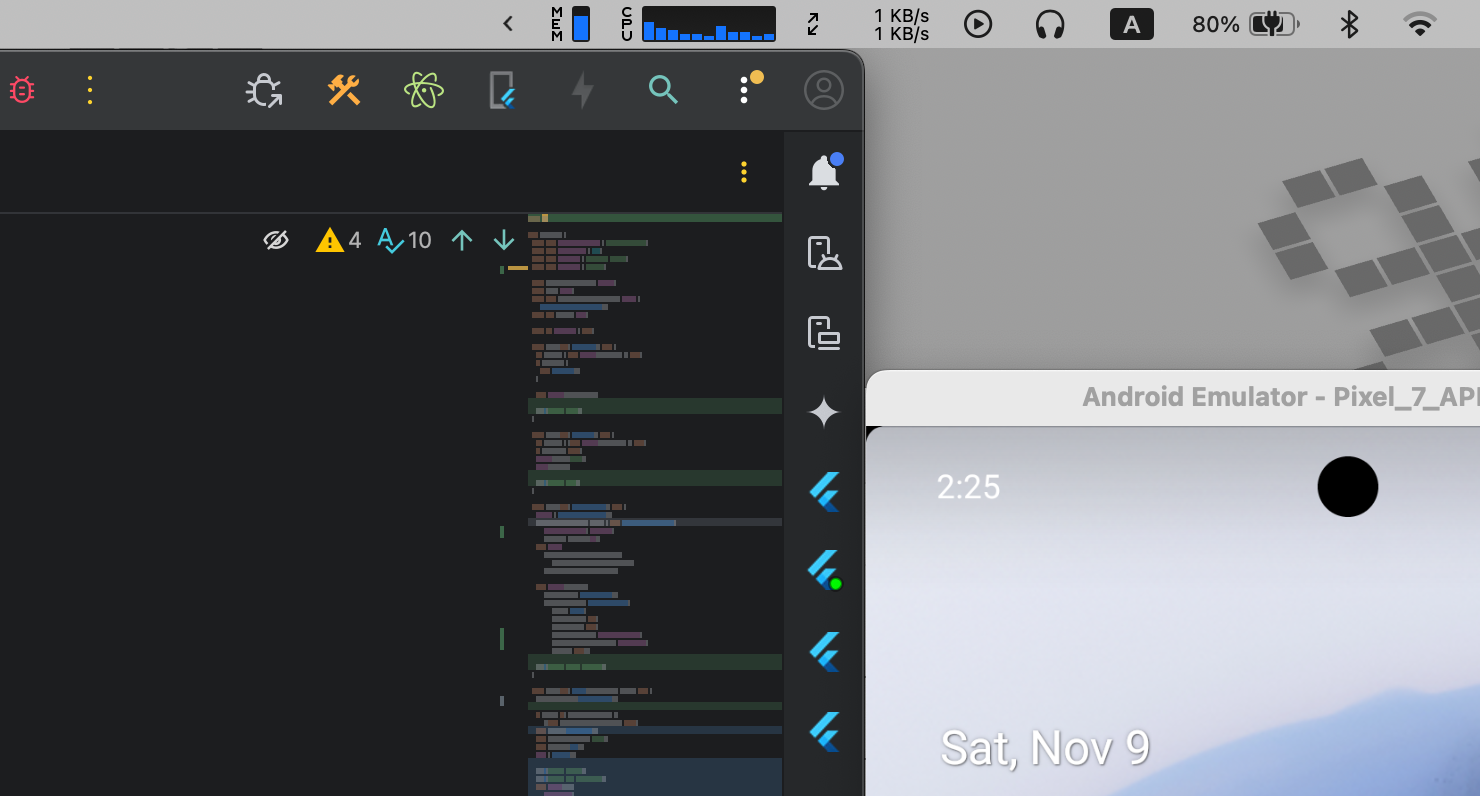
Task: Click the 10 typos indicator
Action: coord(404,240)
